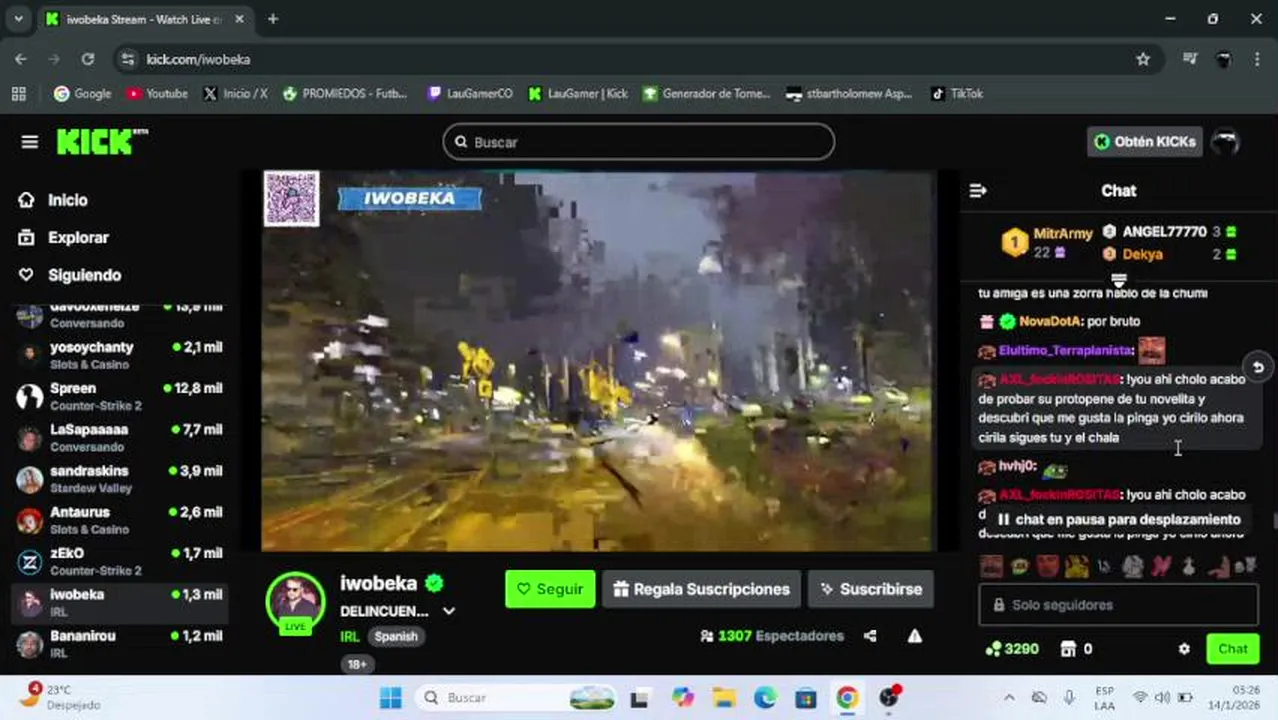This screenshot has height=720, width=1278.
Task: Click MitrArmy top gifter in chat
Action: [1063, 233]
